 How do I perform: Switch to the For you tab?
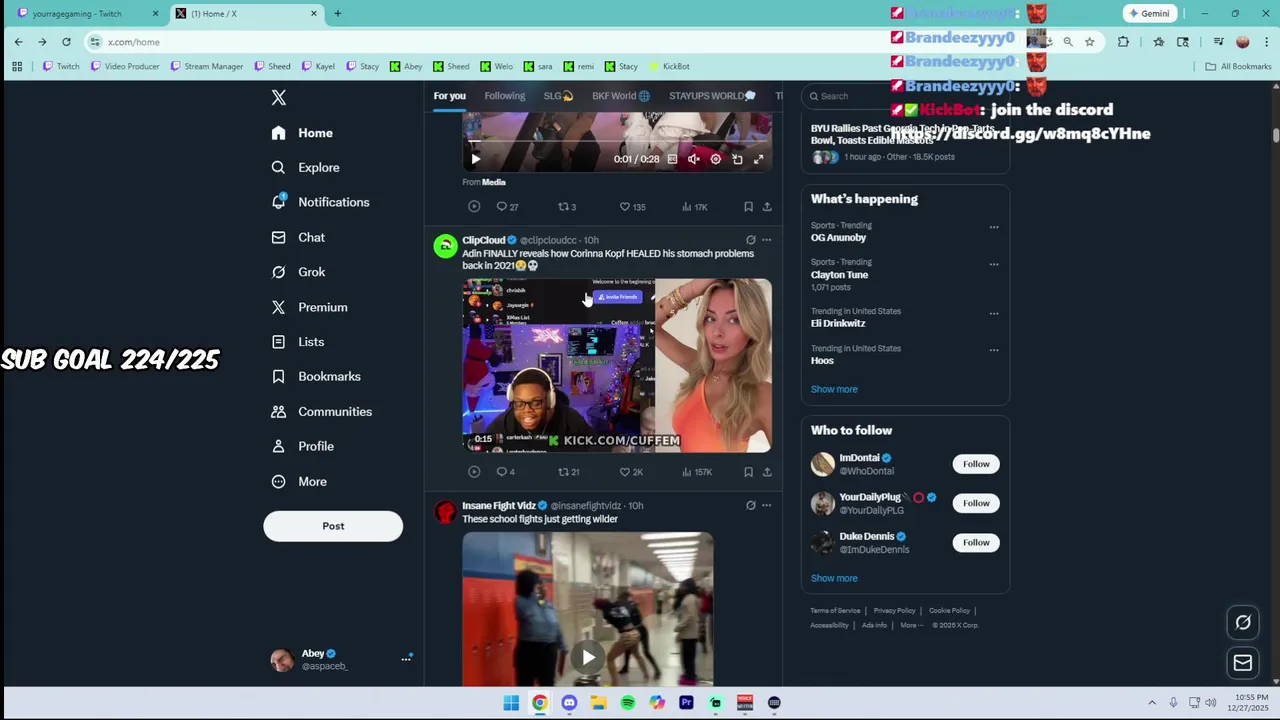click(x=450, y=96)
